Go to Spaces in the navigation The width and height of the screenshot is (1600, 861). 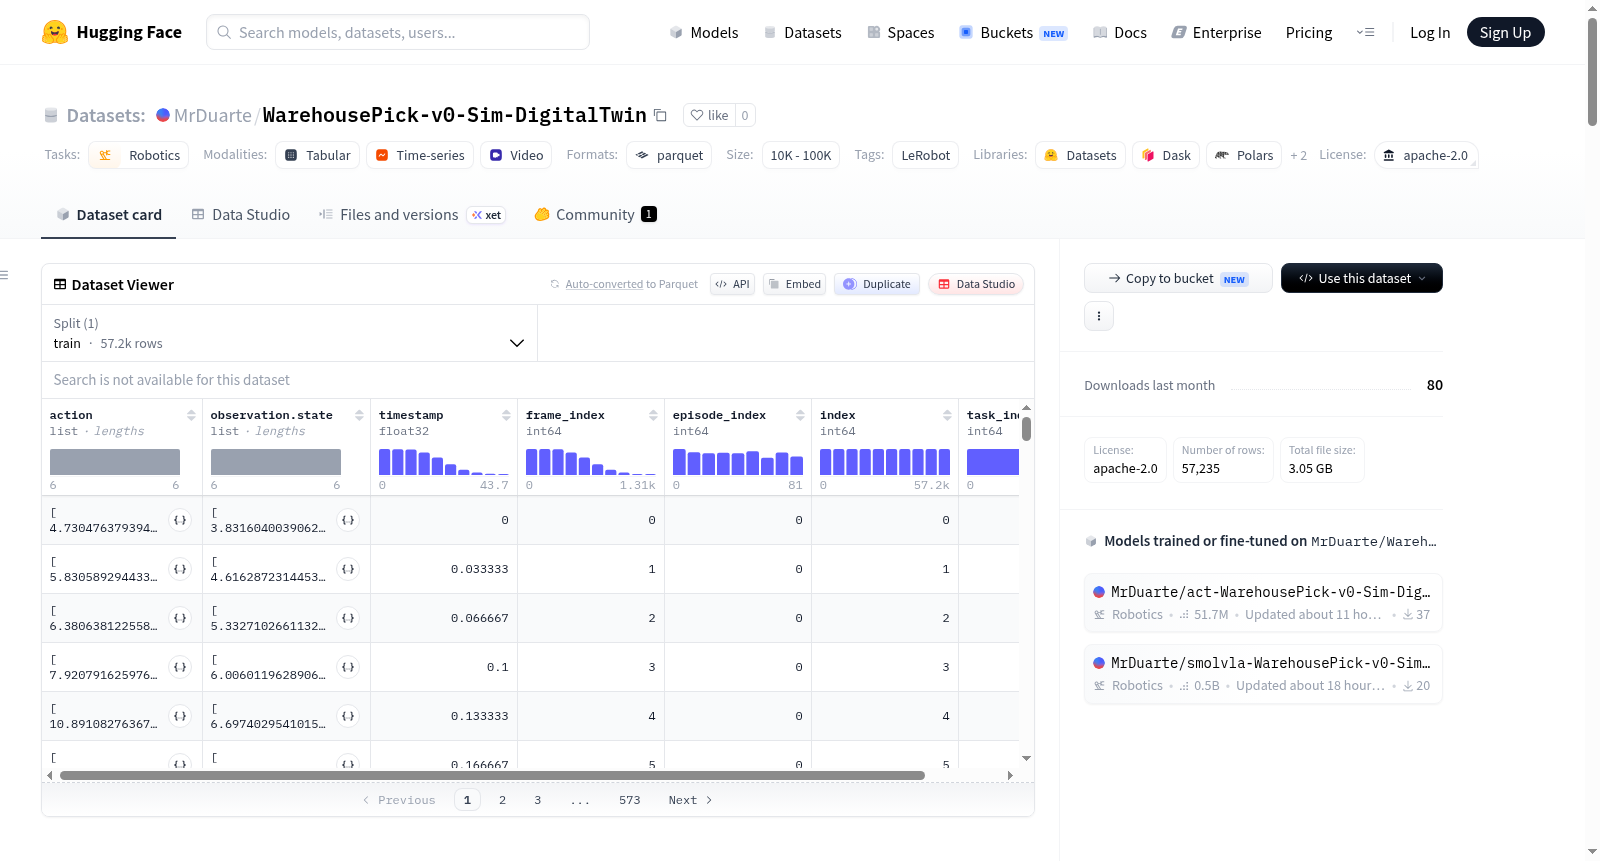(901, 32)
